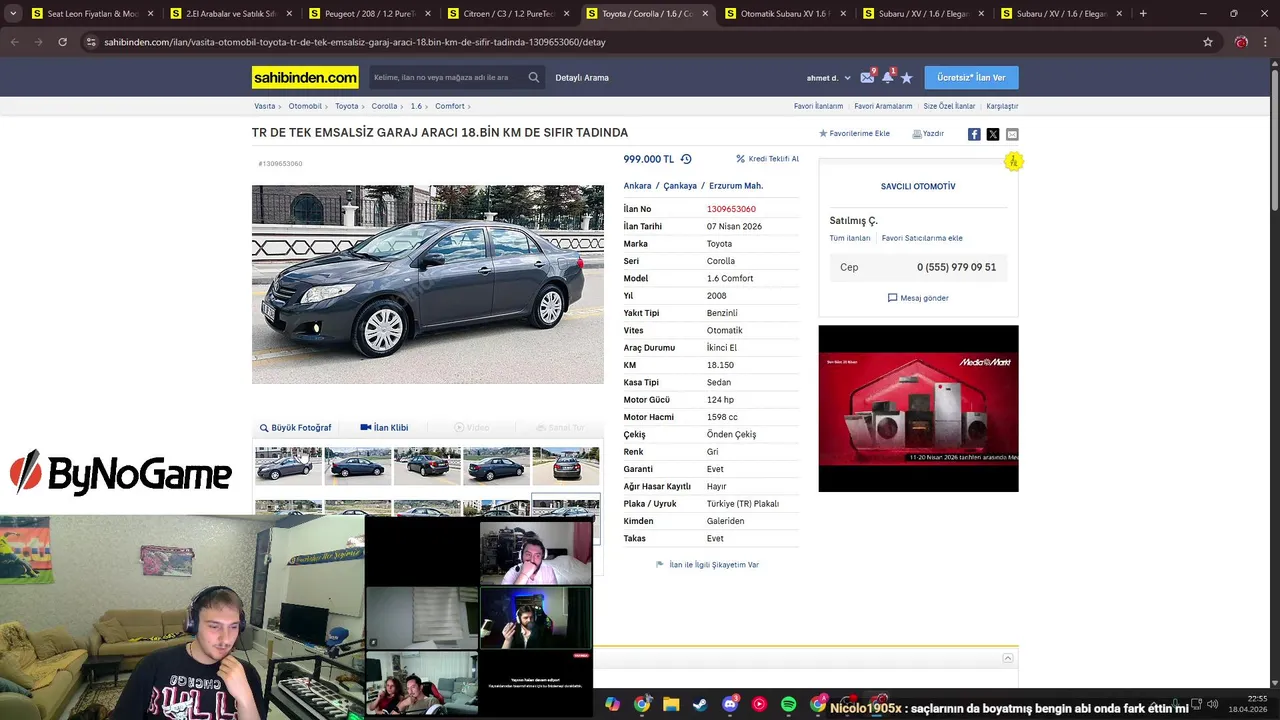
Task: Click Favori Satıcılarıma ekle link
Action: [x=922, y=238]
